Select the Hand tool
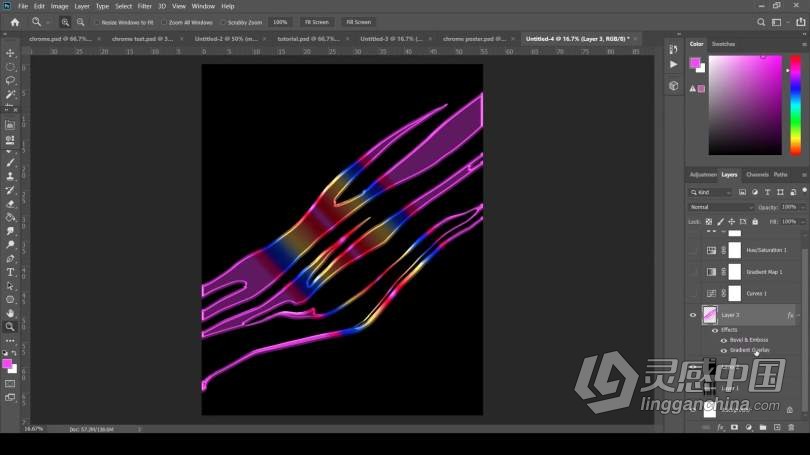 pos(10,312)
